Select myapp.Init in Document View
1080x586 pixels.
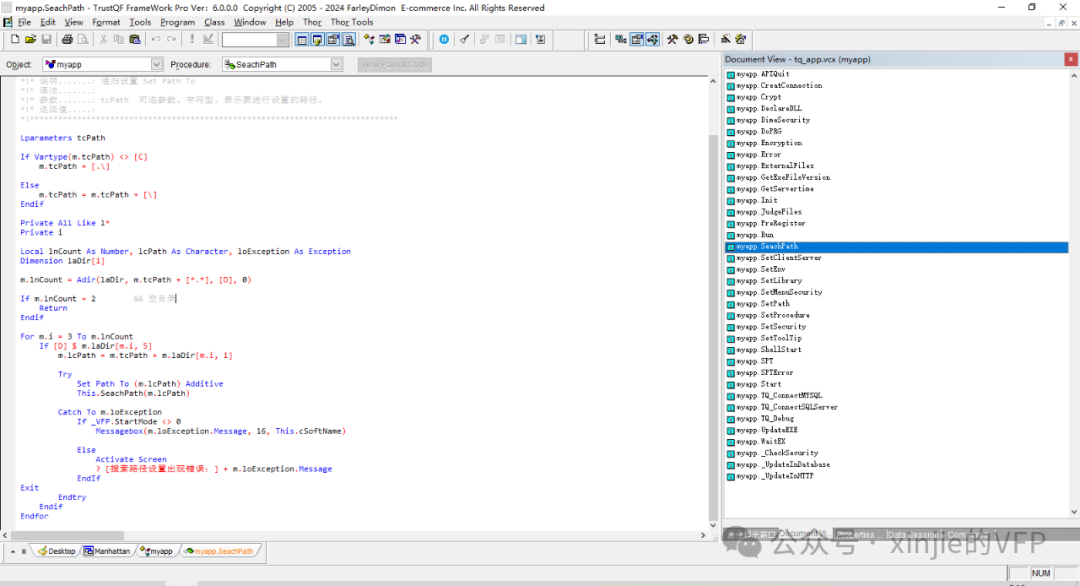pos(756,200)
